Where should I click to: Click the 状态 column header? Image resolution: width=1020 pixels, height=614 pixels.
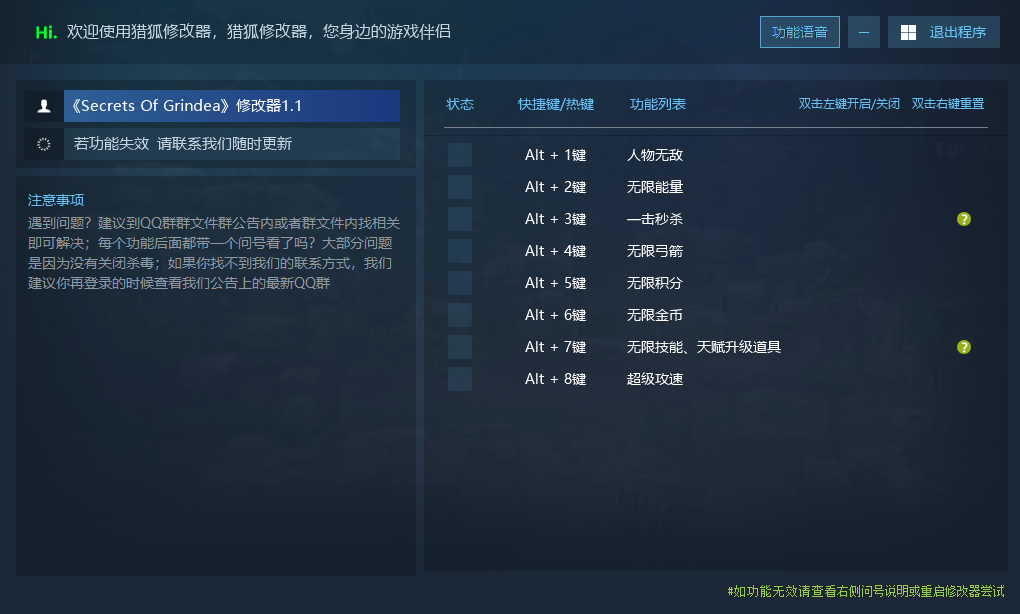[x=460, y=104]
